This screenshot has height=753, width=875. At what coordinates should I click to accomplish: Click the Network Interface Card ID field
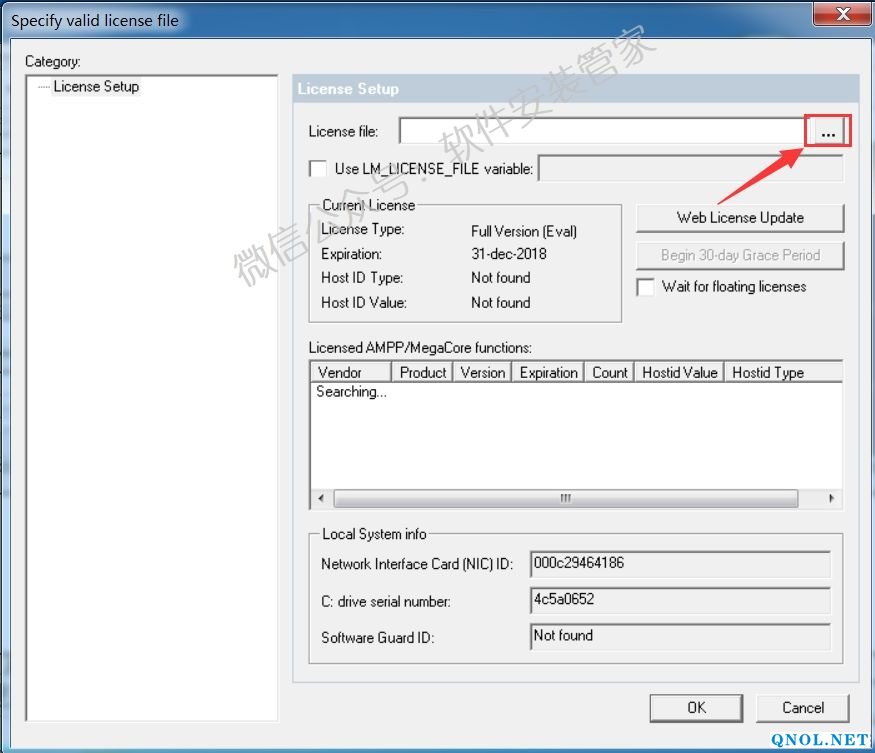click(679, 564)
